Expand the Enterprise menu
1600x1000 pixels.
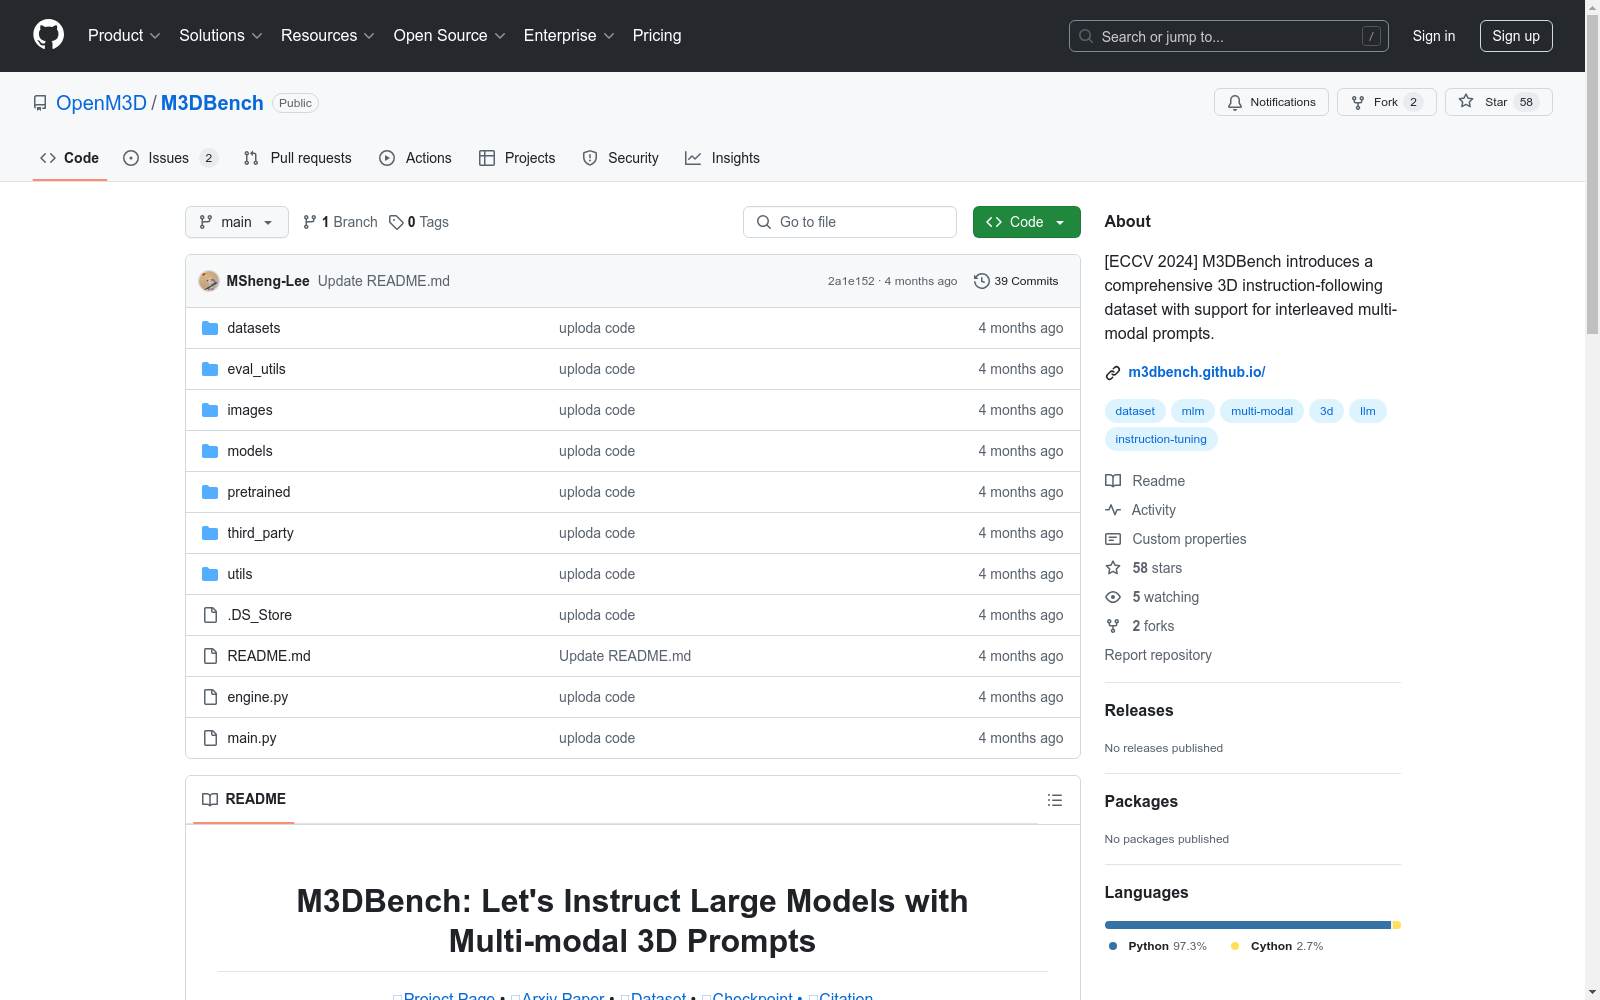(569, 35)
